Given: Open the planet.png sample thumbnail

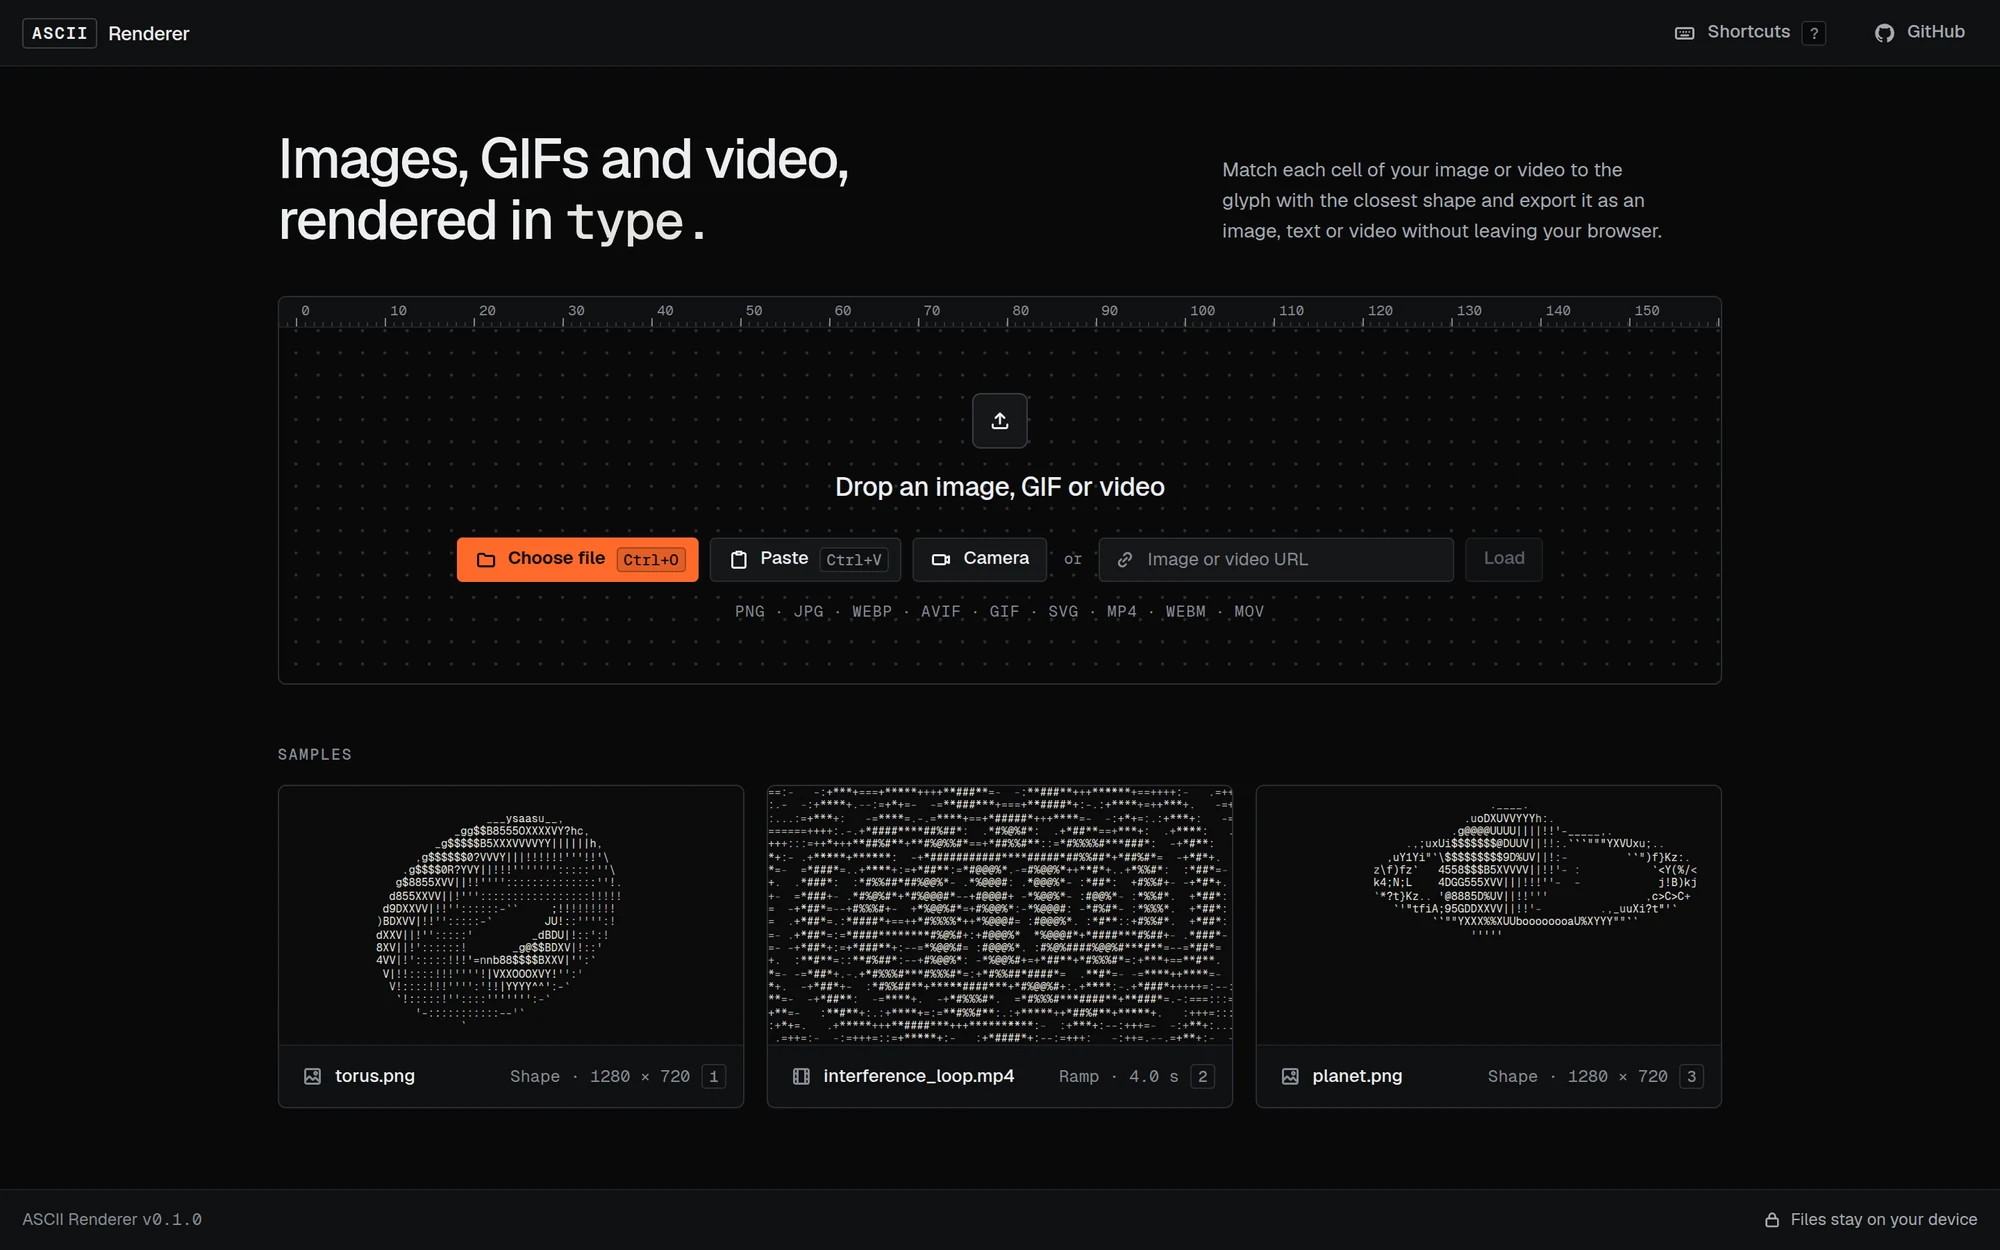Looking at the screenshot, I should [x=1489, y=916].
